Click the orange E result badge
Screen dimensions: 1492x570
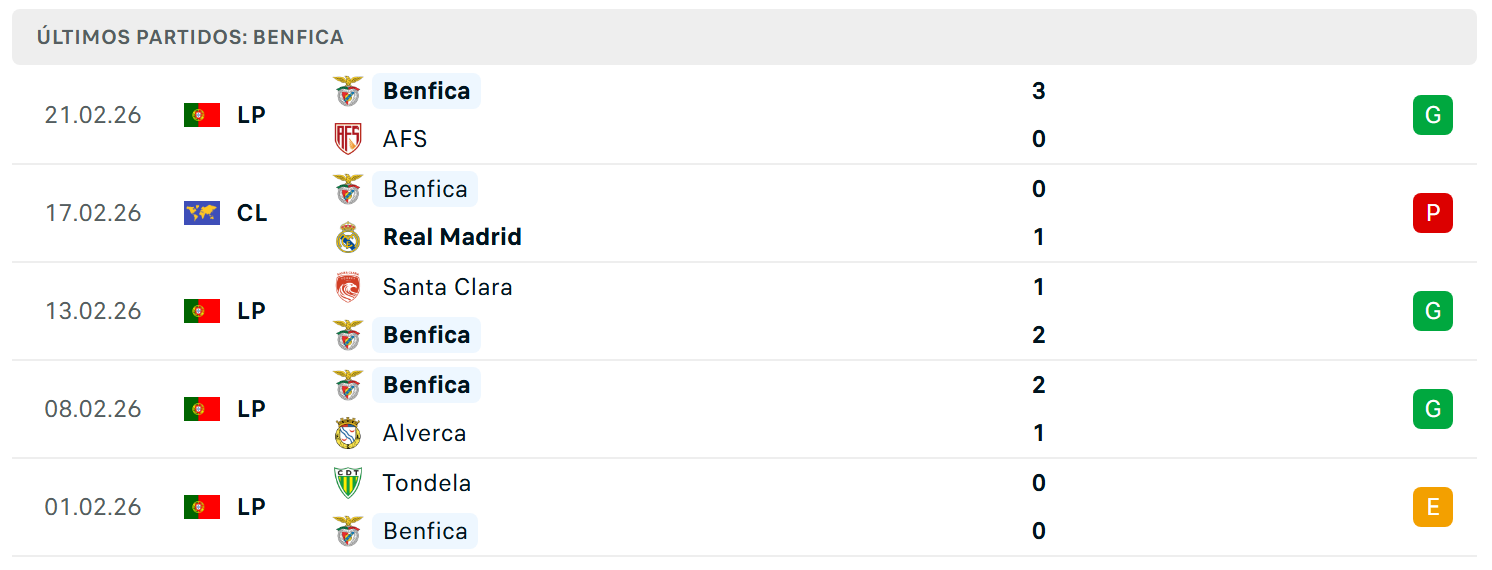coord(1433,507)
